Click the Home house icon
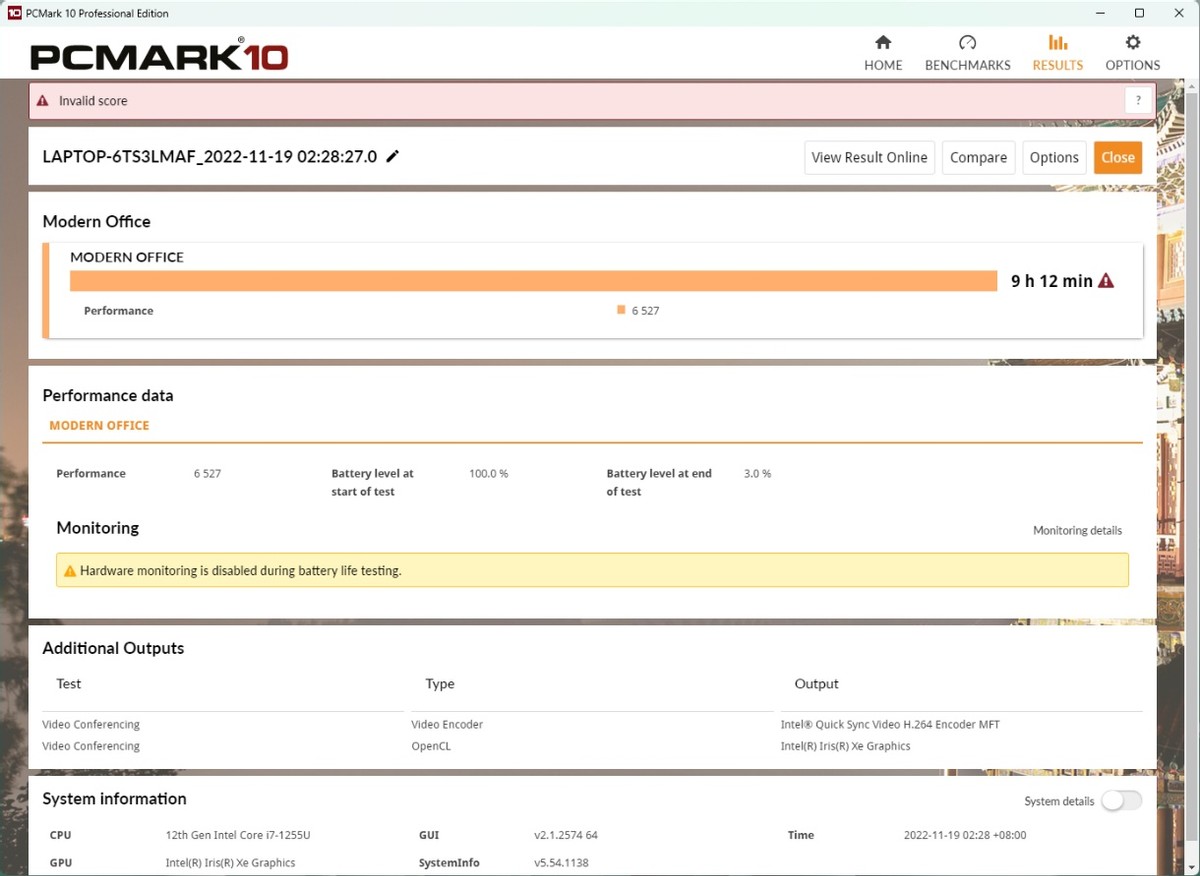The image size is (1200, 876). pos(883,43)
